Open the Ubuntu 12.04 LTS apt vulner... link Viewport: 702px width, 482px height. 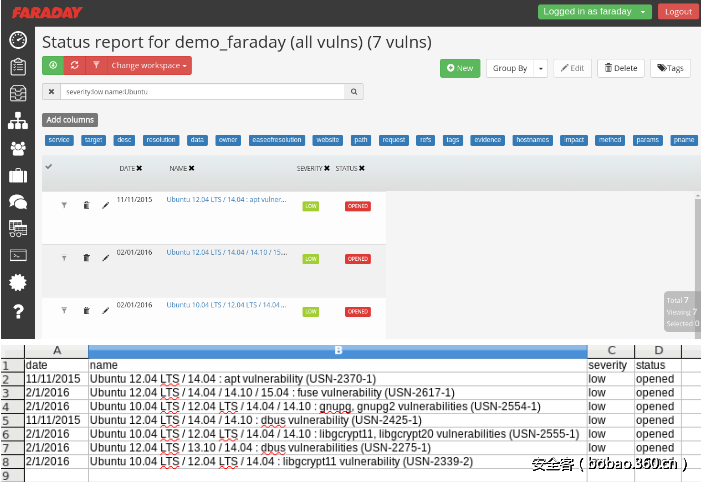(x=226, y=200)
